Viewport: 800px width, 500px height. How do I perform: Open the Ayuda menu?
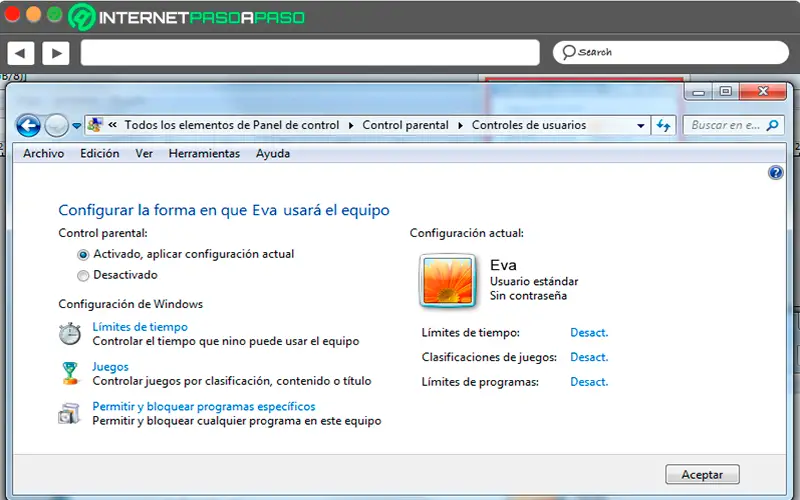(273, 154)
